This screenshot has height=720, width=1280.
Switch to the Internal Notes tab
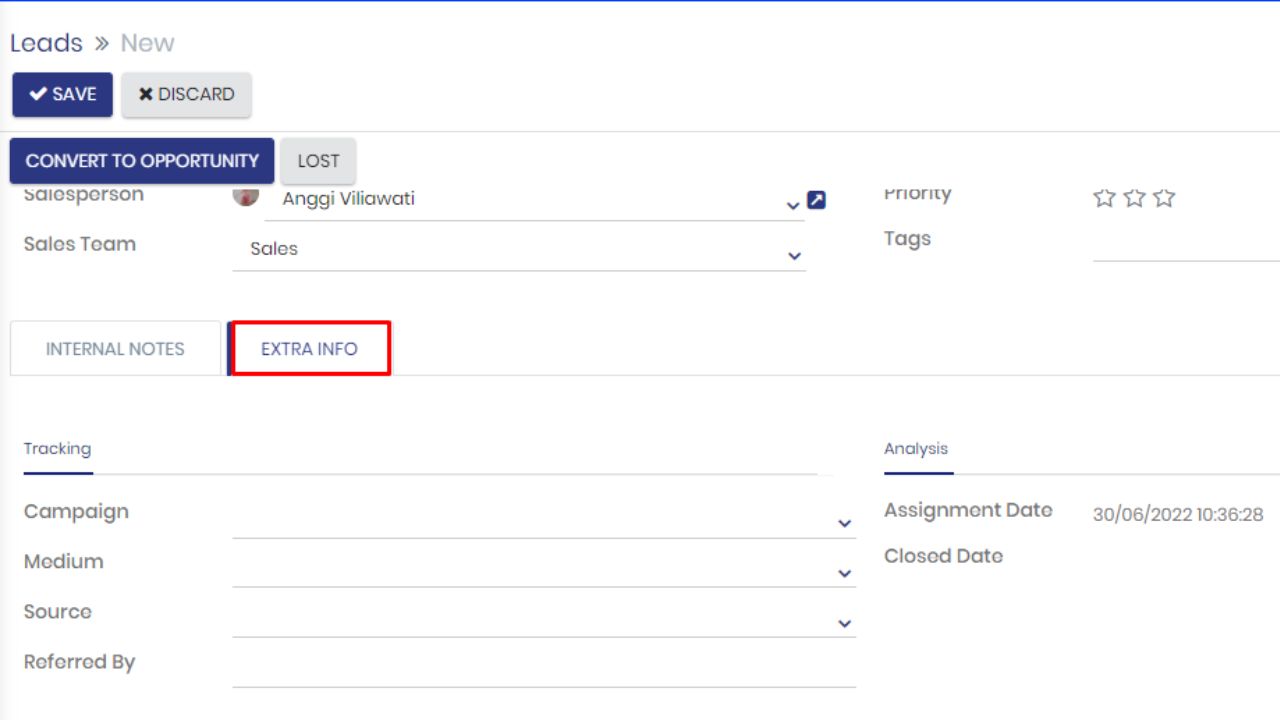pos(115,349)
